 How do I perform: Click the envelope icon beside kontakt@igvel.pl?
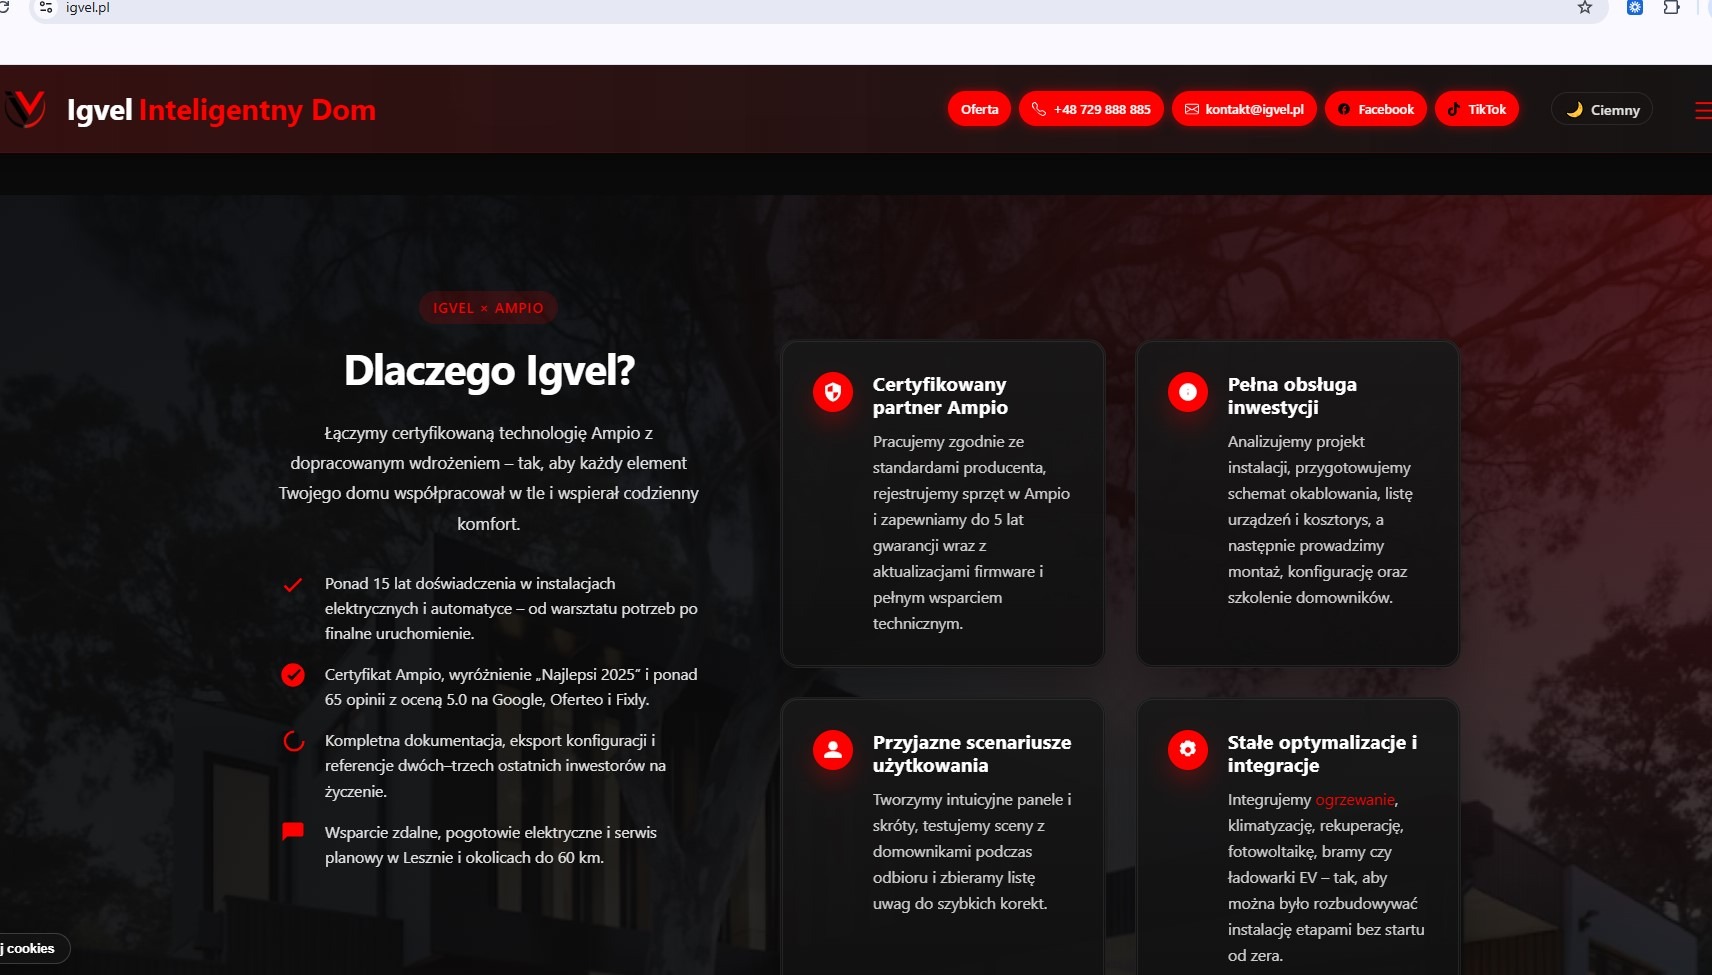(1191, 109)
